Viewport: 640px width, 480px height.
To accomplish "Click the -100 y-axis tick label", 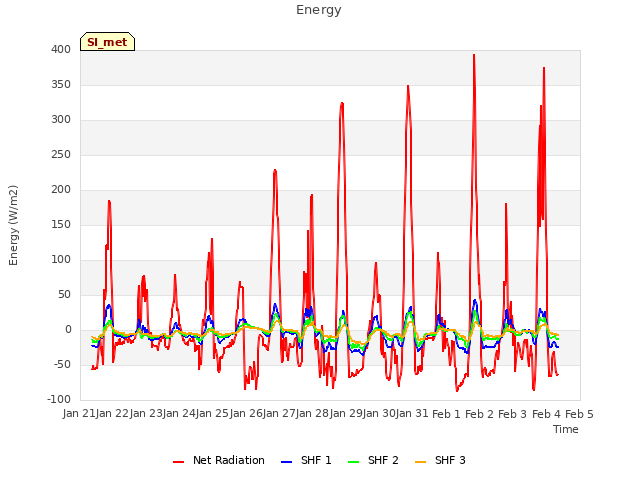I will click(59, 400).
